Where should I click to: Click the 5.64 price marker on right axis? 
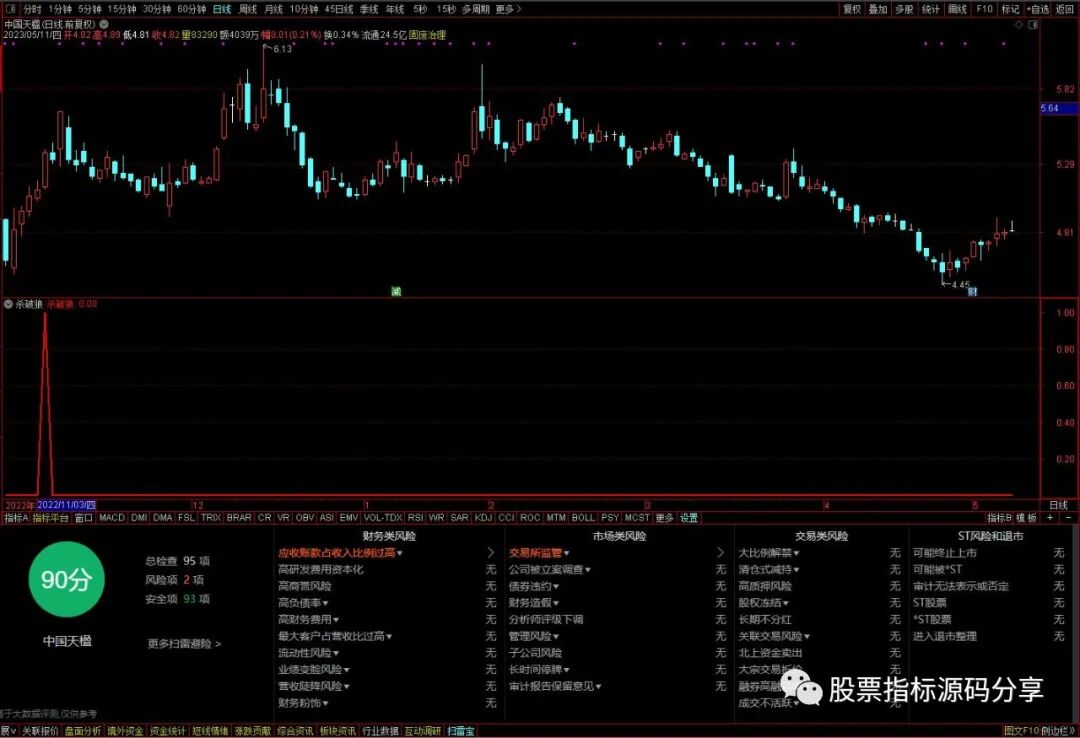tap(1058, 108)
